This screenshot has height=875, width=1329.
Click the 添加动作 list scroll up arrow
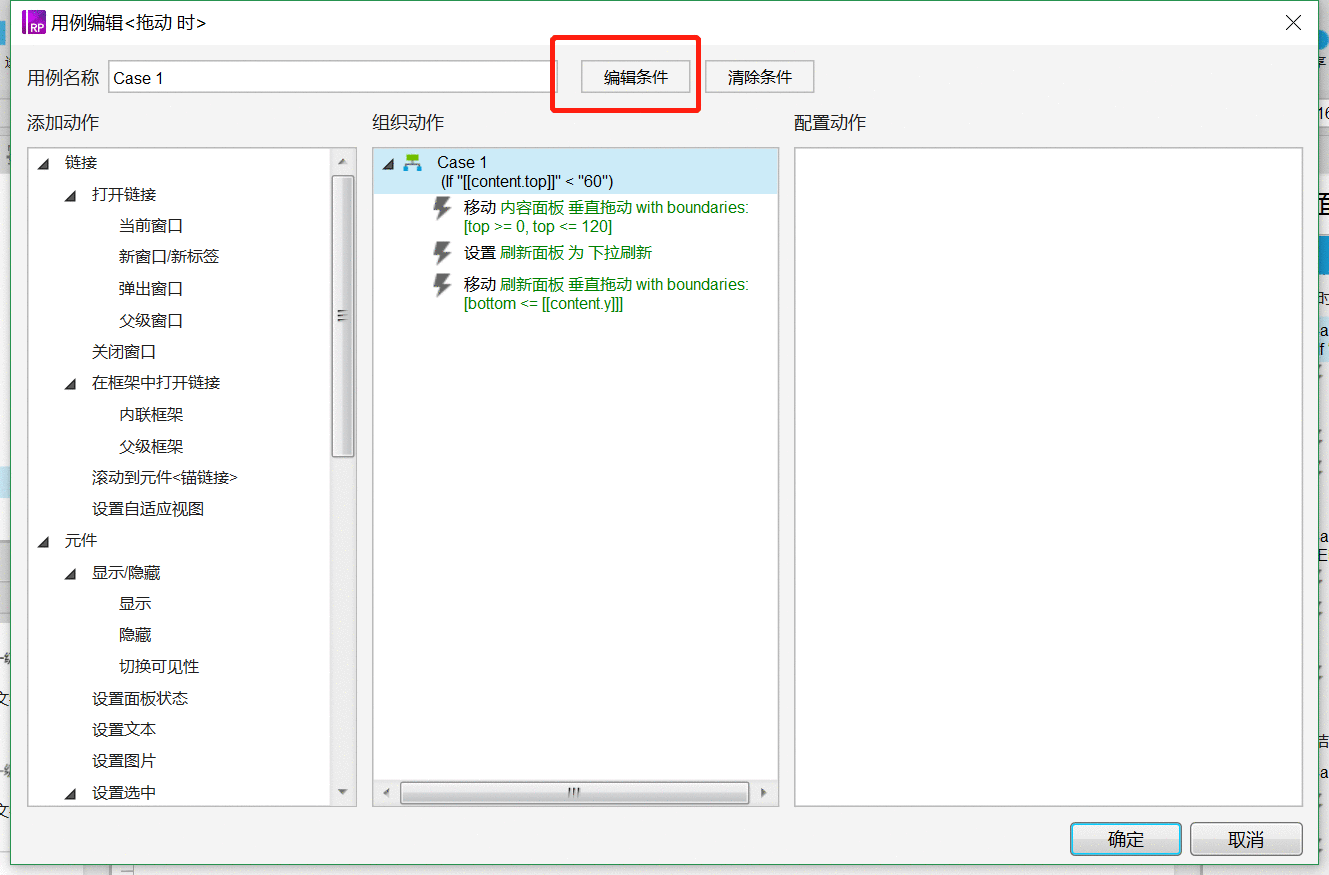coord(343,162)
